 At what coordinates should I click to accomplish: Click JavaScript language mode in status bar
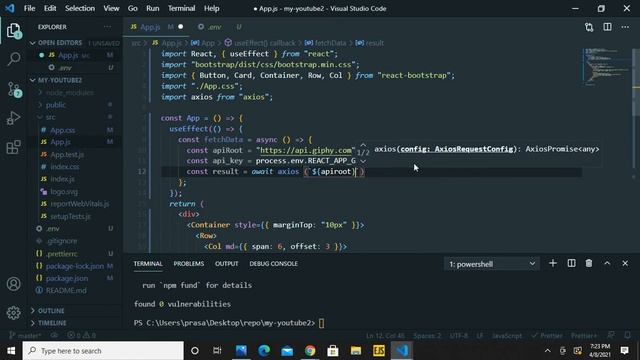click(507, 336)
